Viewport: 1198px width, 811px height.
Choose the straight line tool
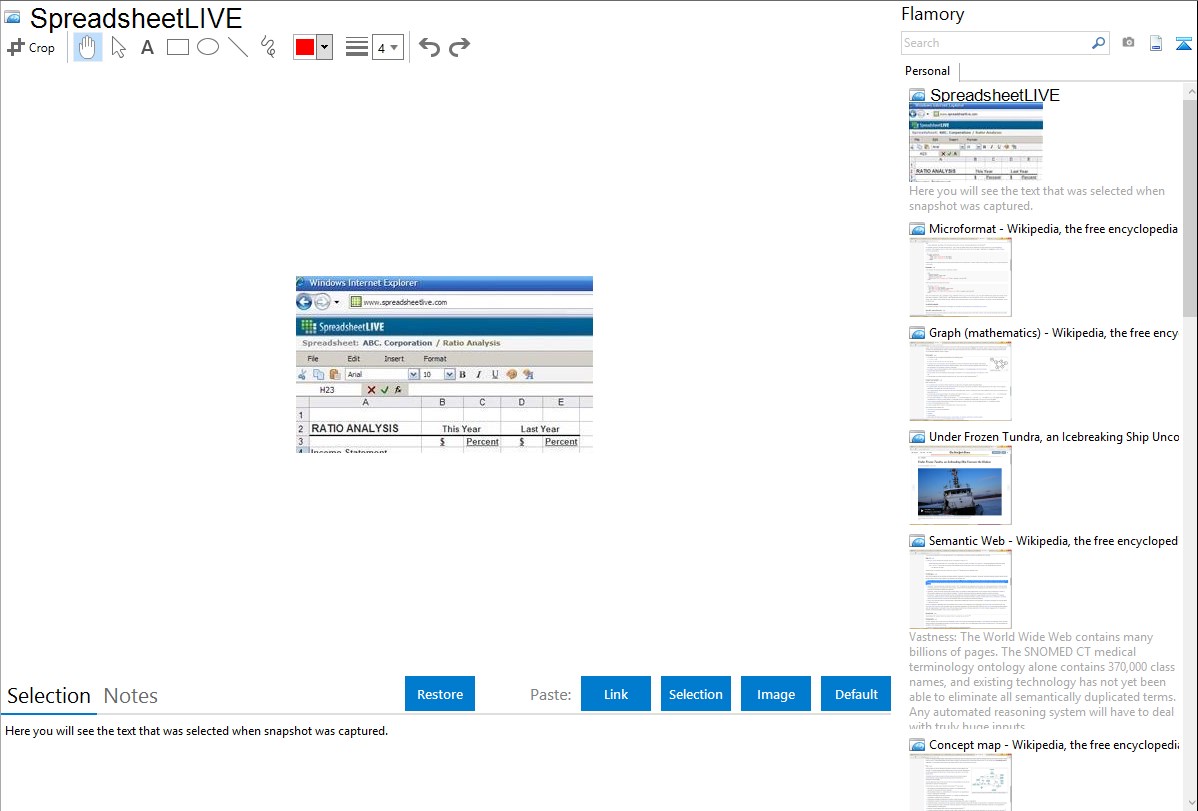point(238,47)
